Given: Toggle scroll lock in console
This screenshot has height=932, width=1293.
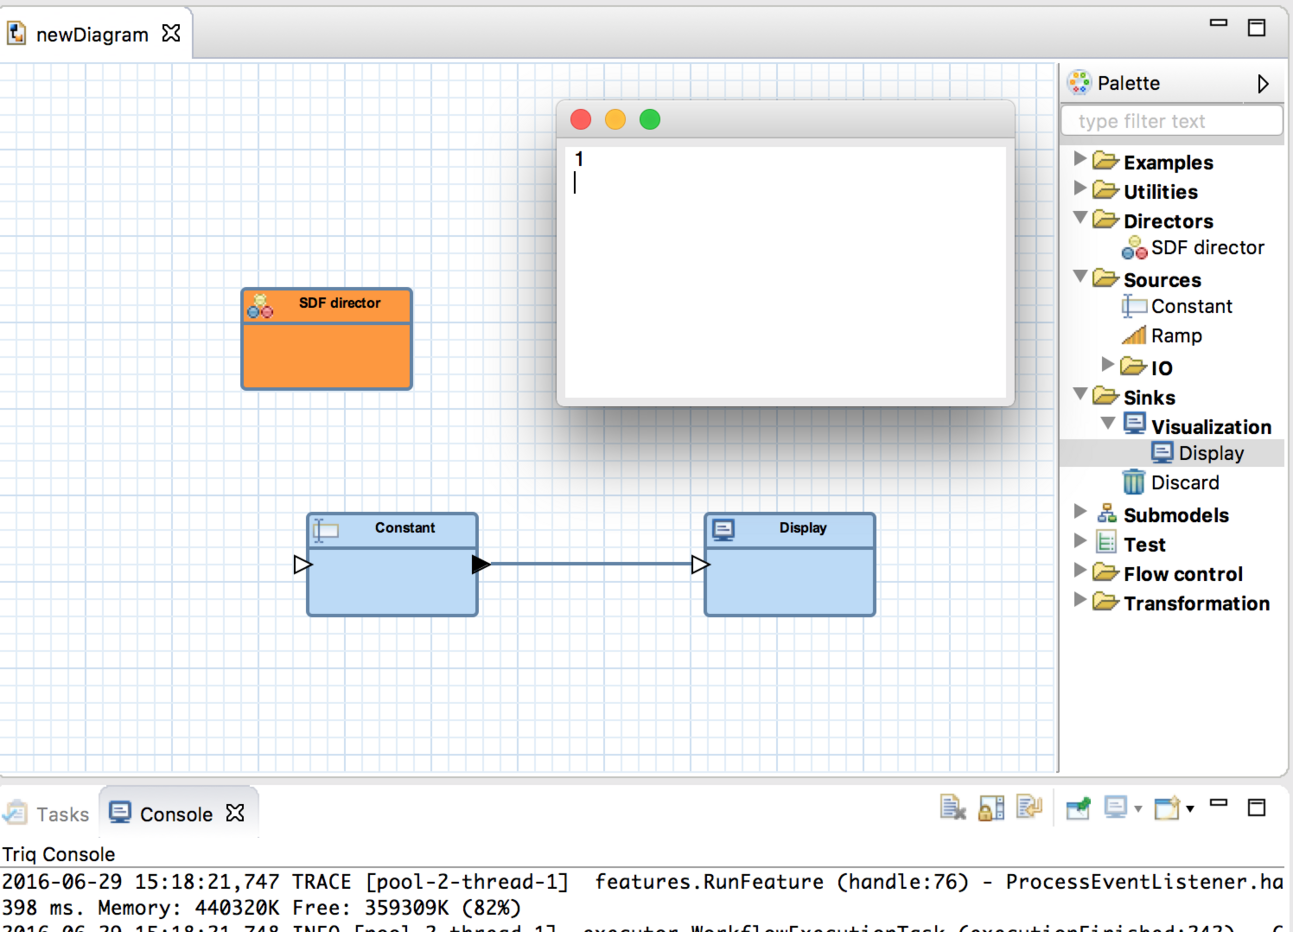Looking at the screenshot, I should pos(991,808).
